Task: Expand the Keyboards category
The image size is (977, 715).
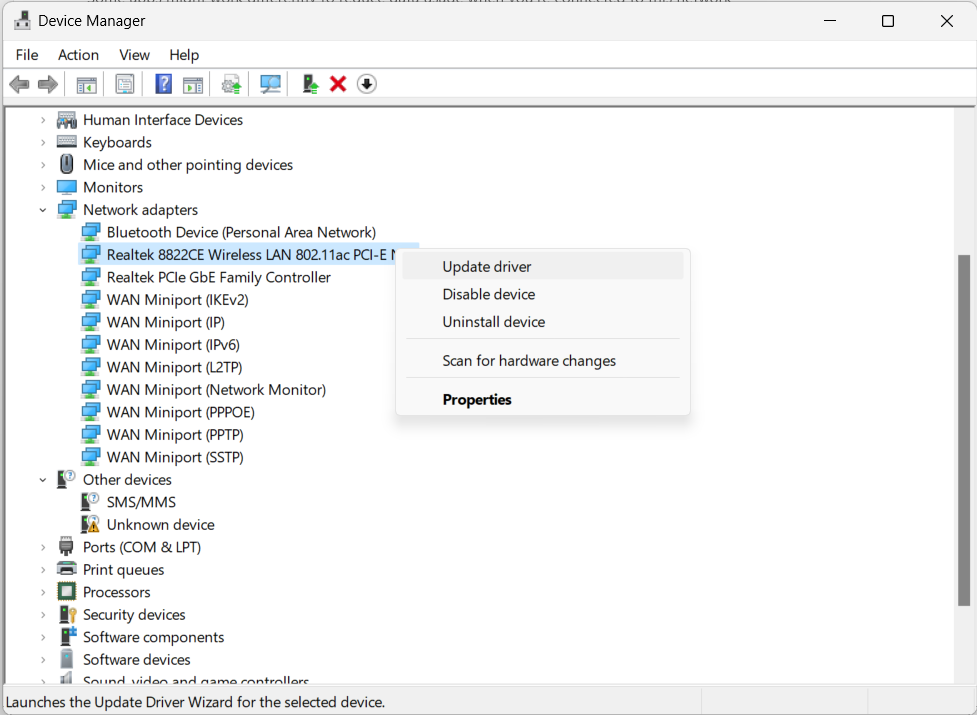Action: coord(43,142)
